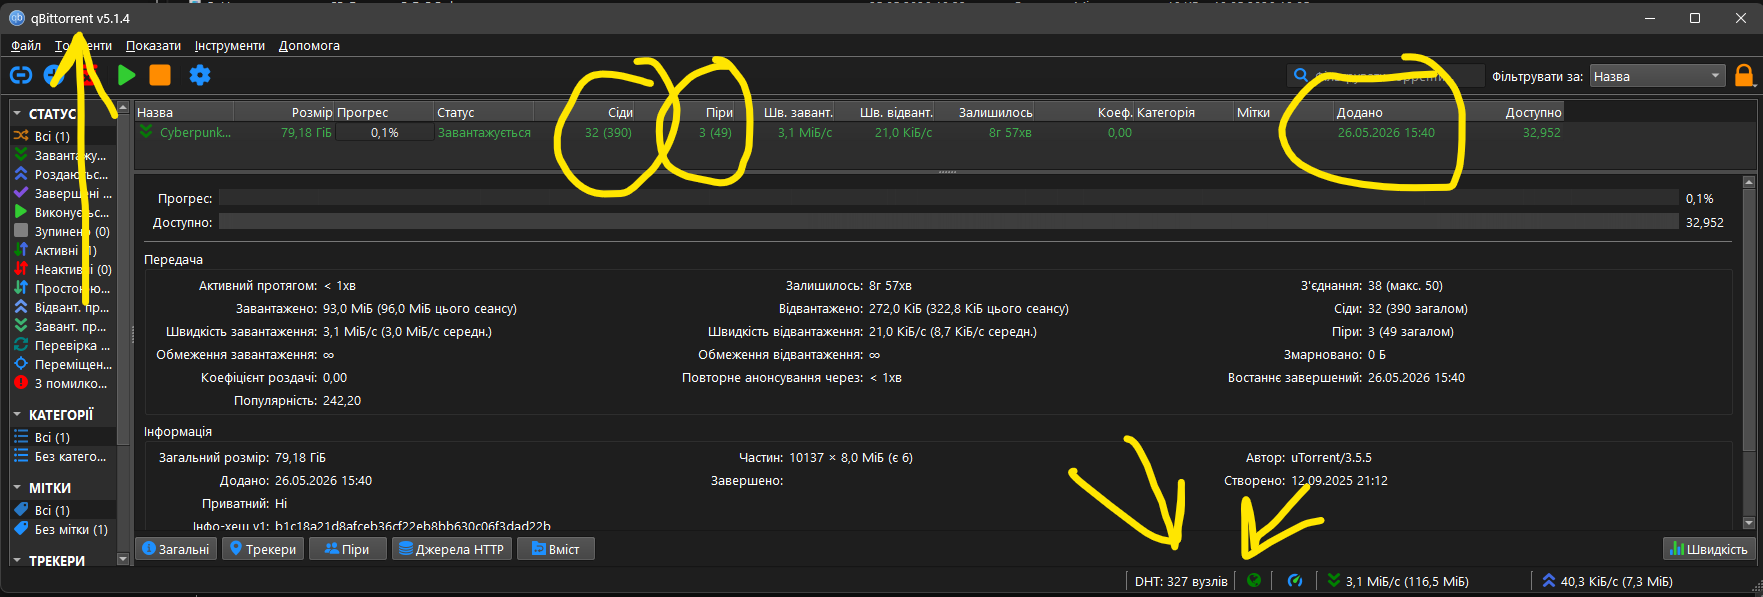The width and height of the screenshot is (1763, 597).
Task: Click the add torrent link toolbar icon
Action: pyautogui.click(x=20, y=75)
